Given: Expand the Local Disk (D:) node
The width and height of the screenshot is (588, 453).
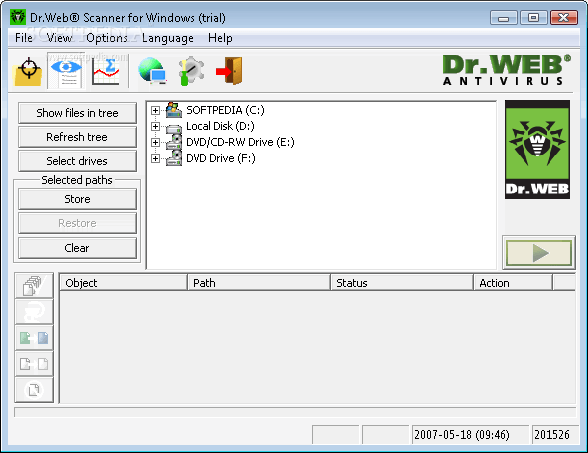Looking at the screenshot, I should (155, 126).
